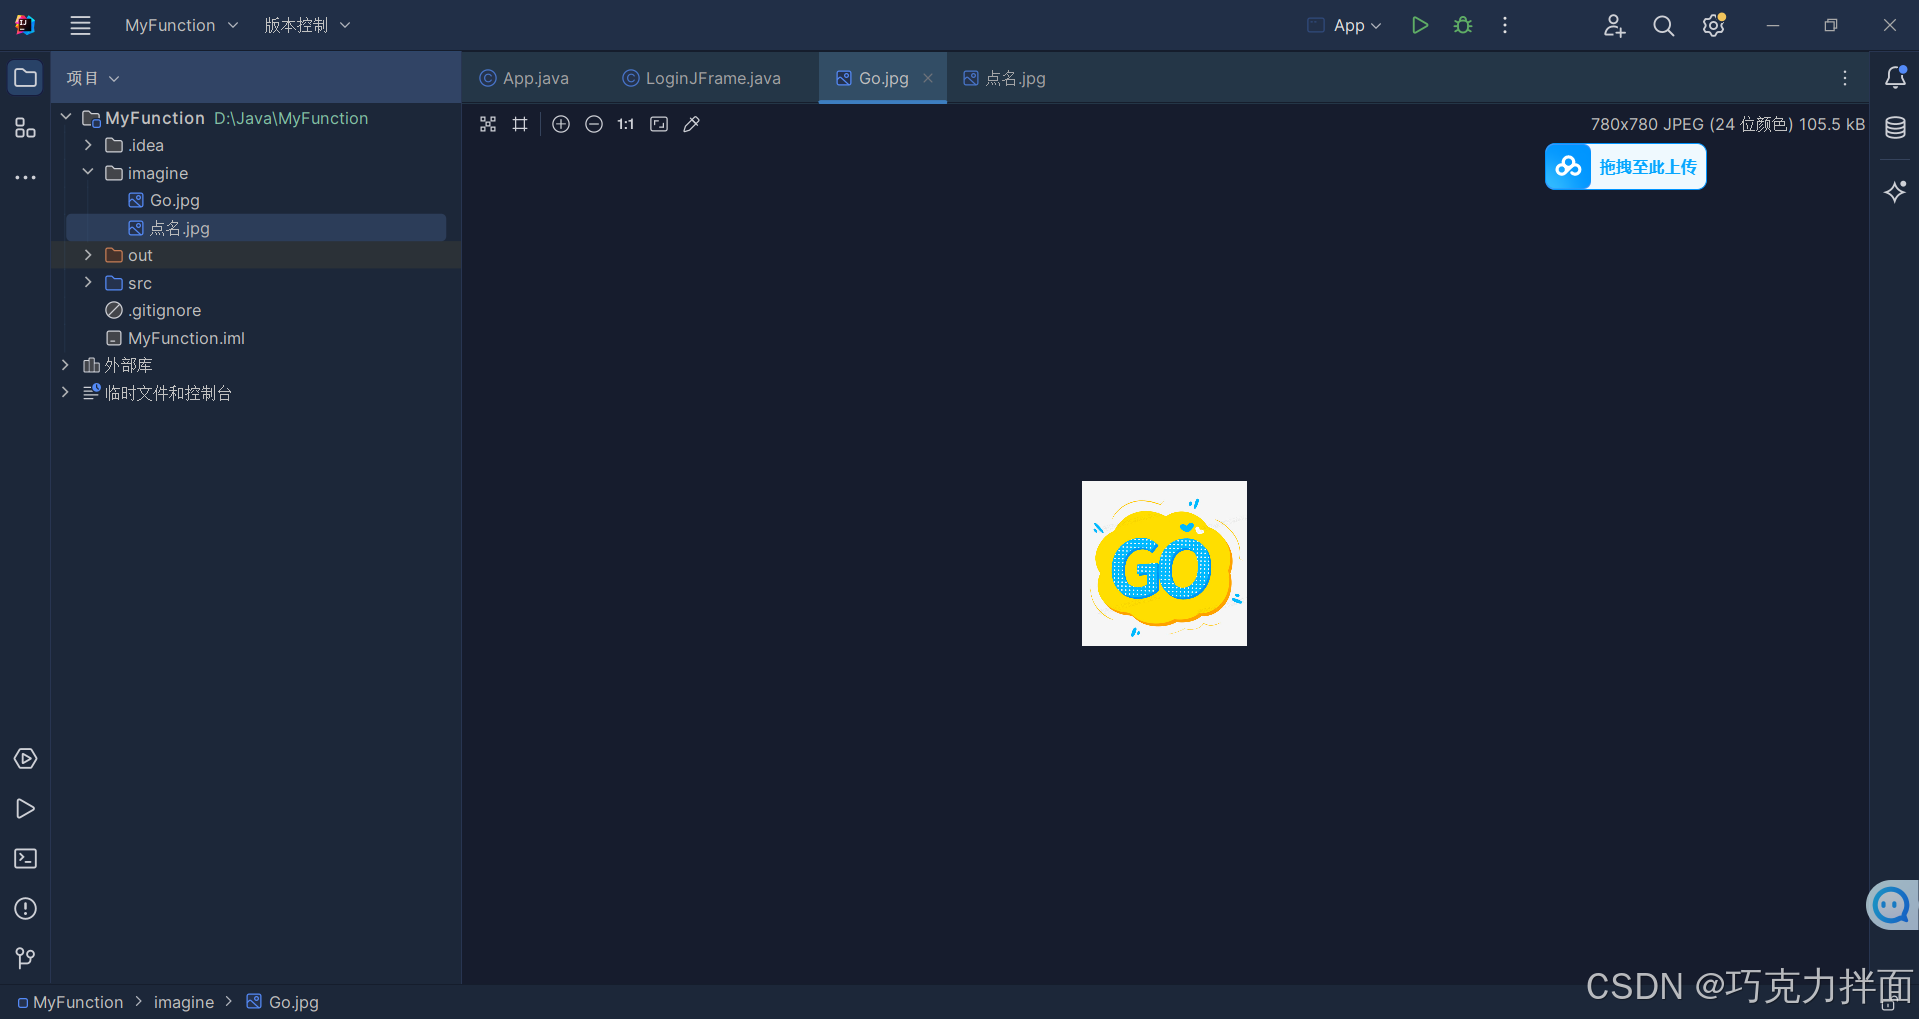1919x1019 pixels.
Task: Toggle grid display in image viewer
Action: tap(520, 124)
